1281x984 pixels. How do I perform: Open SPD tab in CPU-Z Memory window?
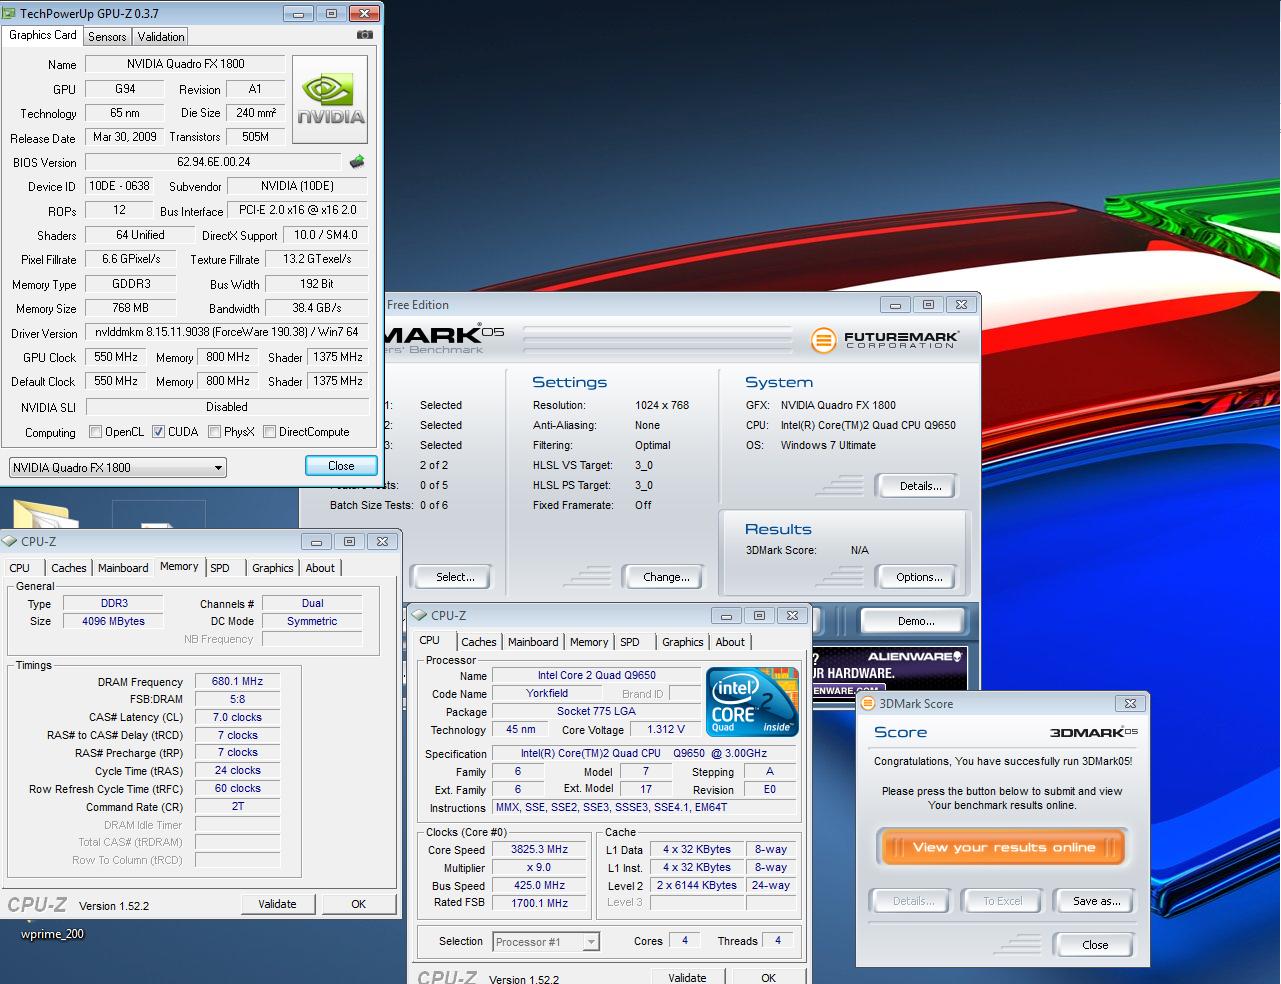point(220,568)
